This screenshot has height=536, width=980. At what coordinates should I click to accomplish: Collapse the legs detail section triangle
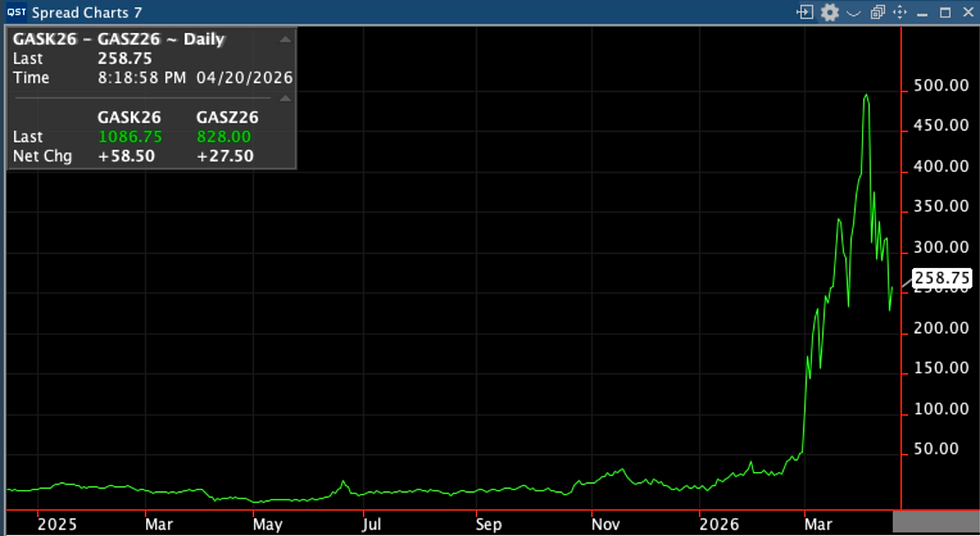[x=285, y=98]
